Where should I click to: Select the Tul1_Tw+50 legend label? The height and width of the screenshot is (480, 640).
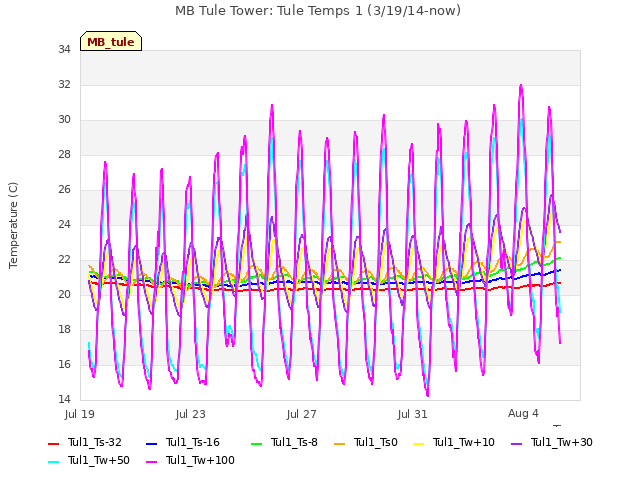[x=99, y=460]
